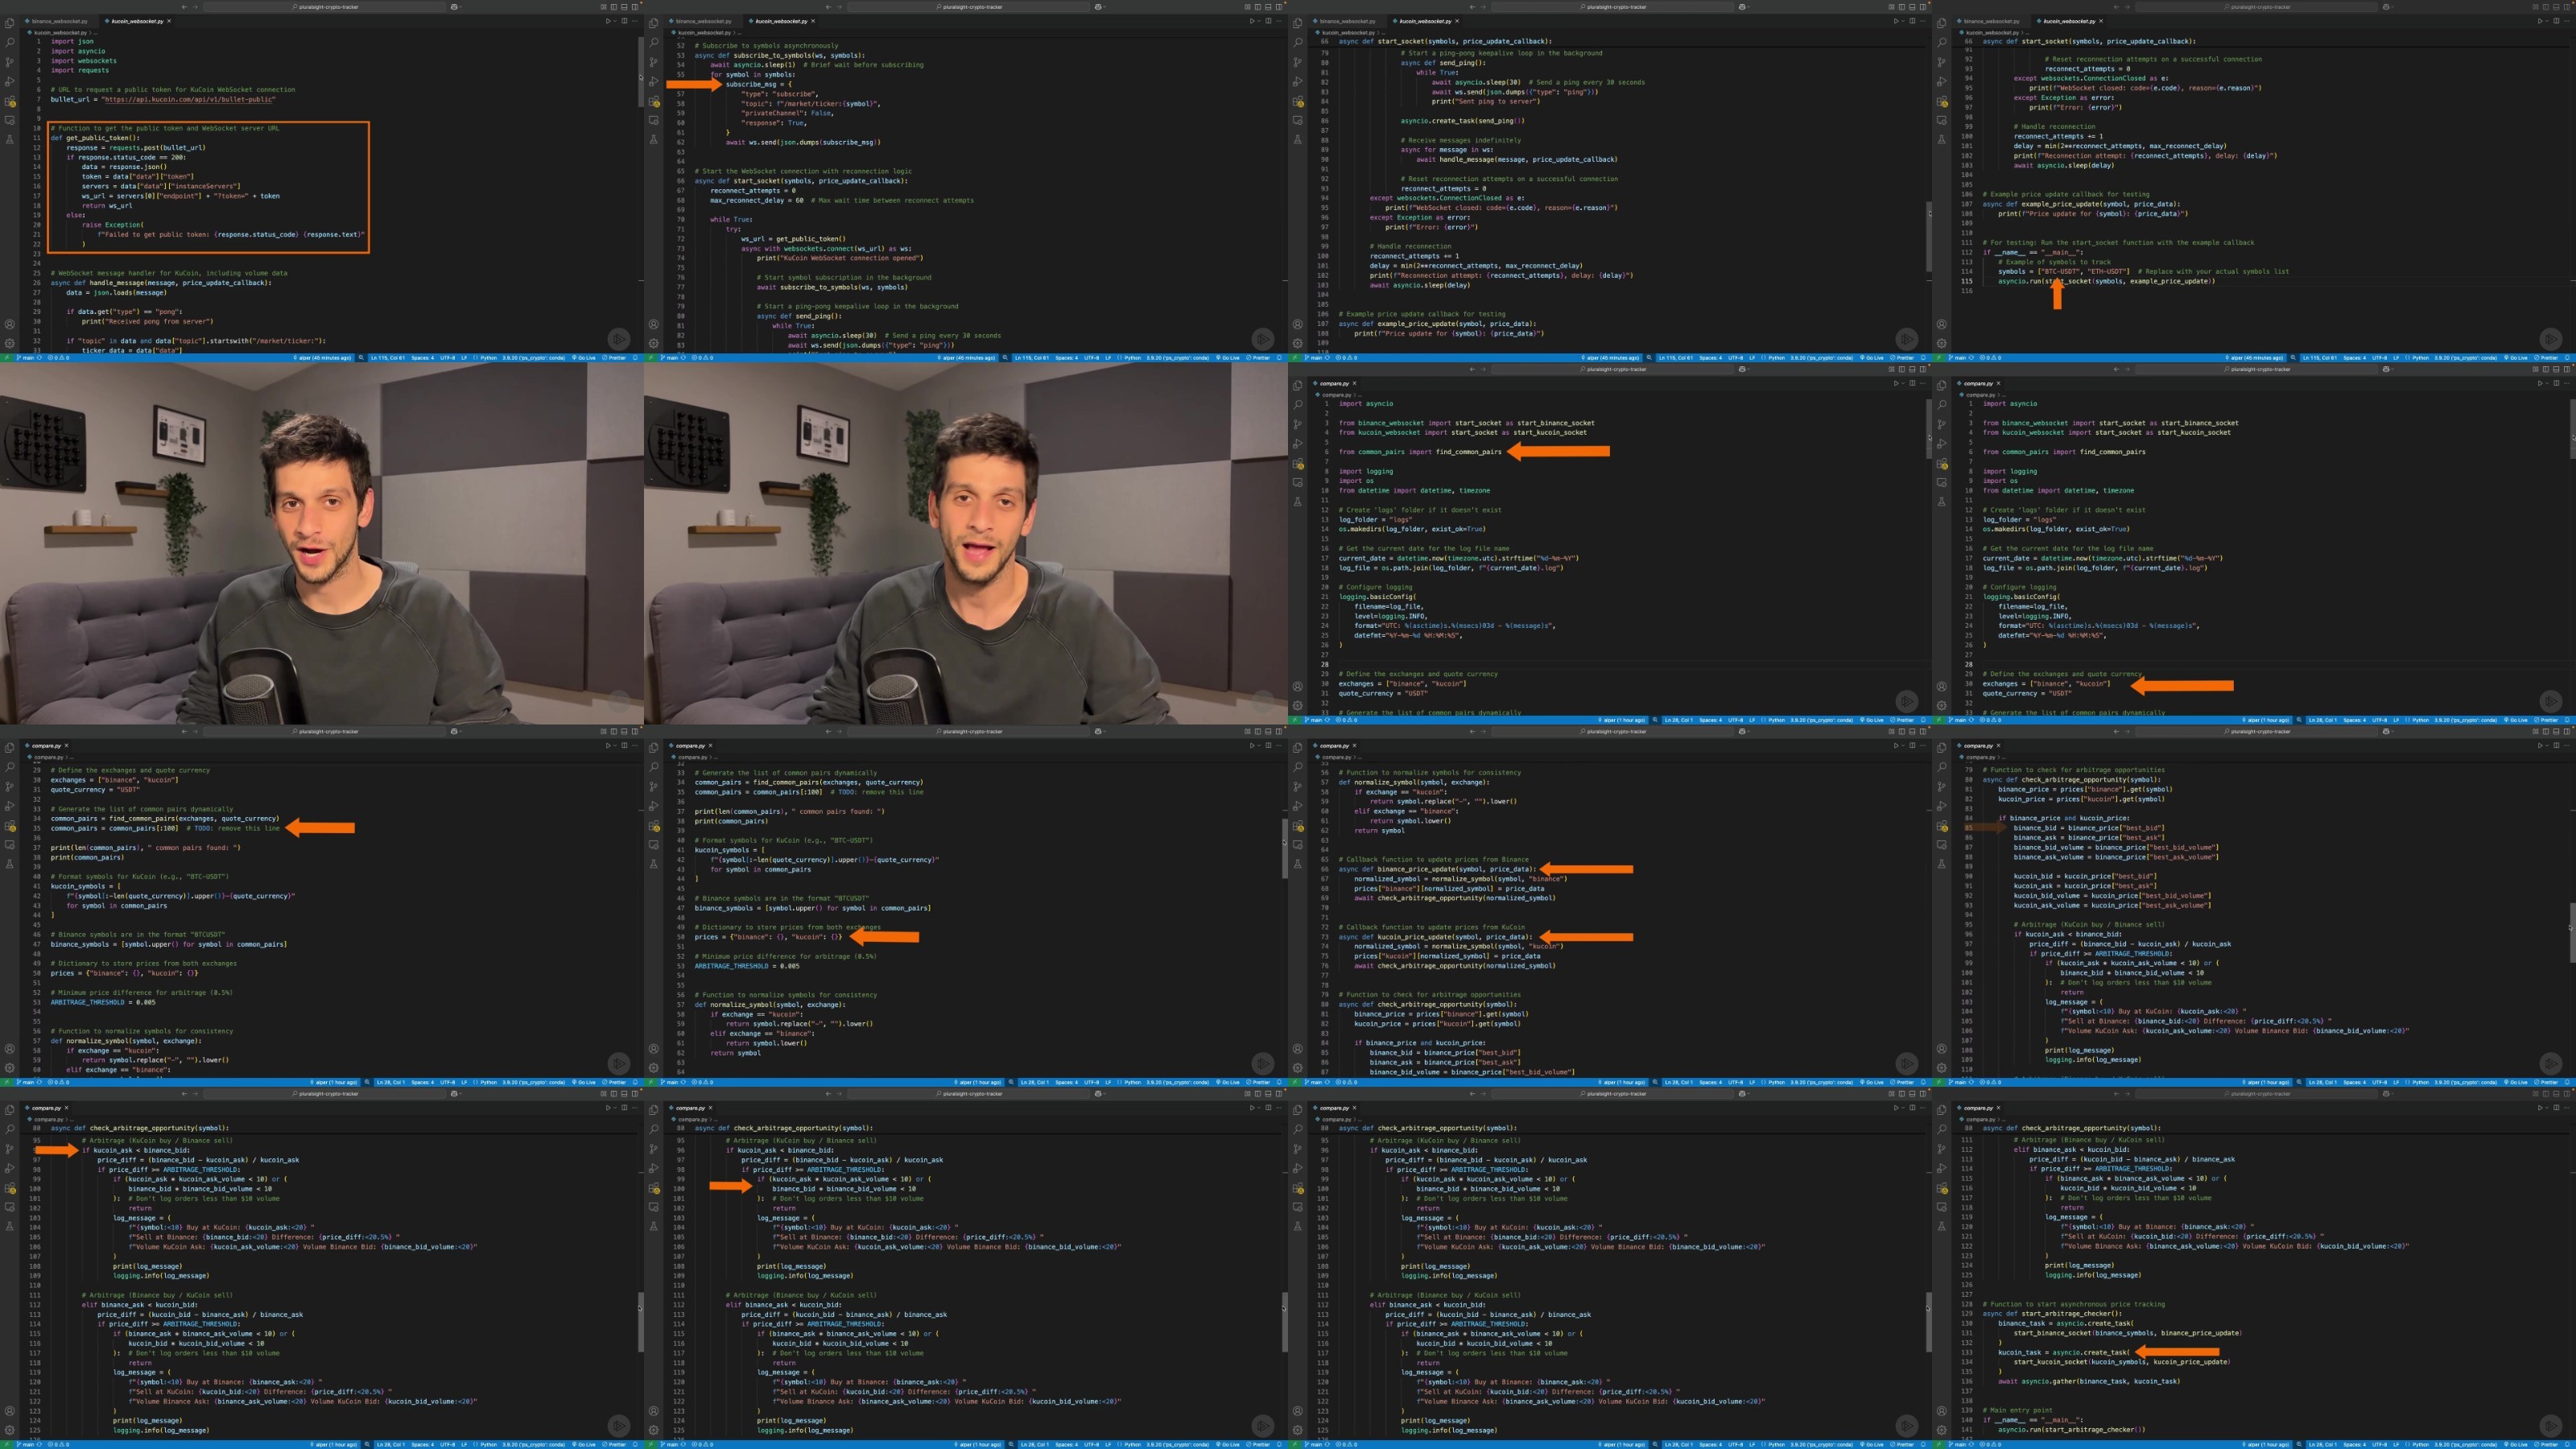Open run chevron in the 'start_arbitrage_checker' frame

[x=2547, y=1107]
